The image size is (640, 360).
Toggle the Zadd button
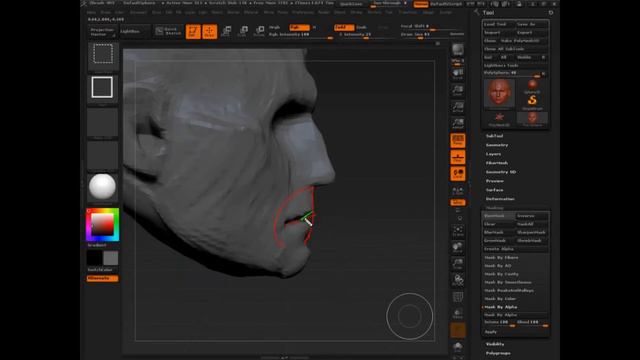tap(344, 27)
